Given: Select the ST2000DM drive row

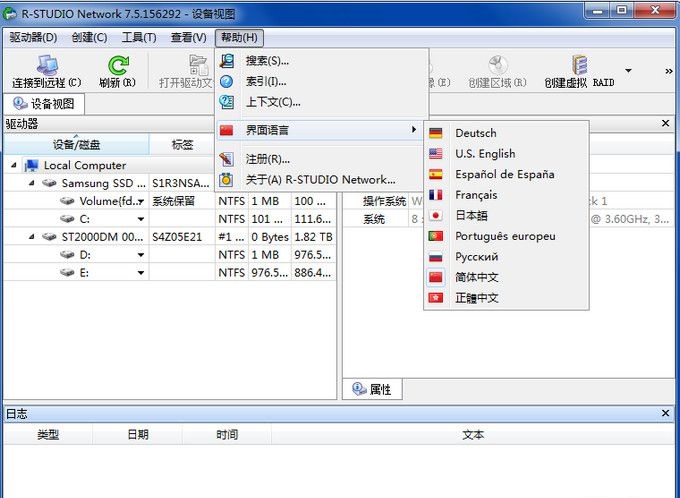Looking at the screenshot, I should 170,237.
